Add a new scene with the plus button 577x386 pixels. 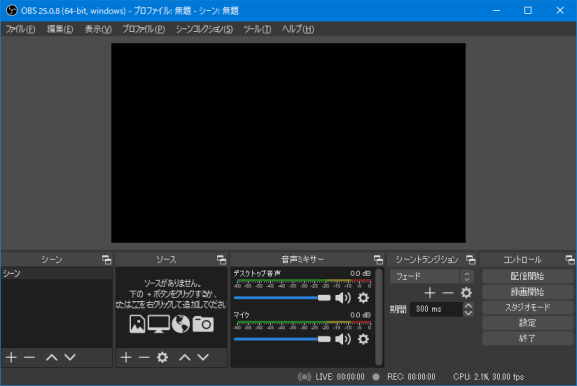point(11,357)
